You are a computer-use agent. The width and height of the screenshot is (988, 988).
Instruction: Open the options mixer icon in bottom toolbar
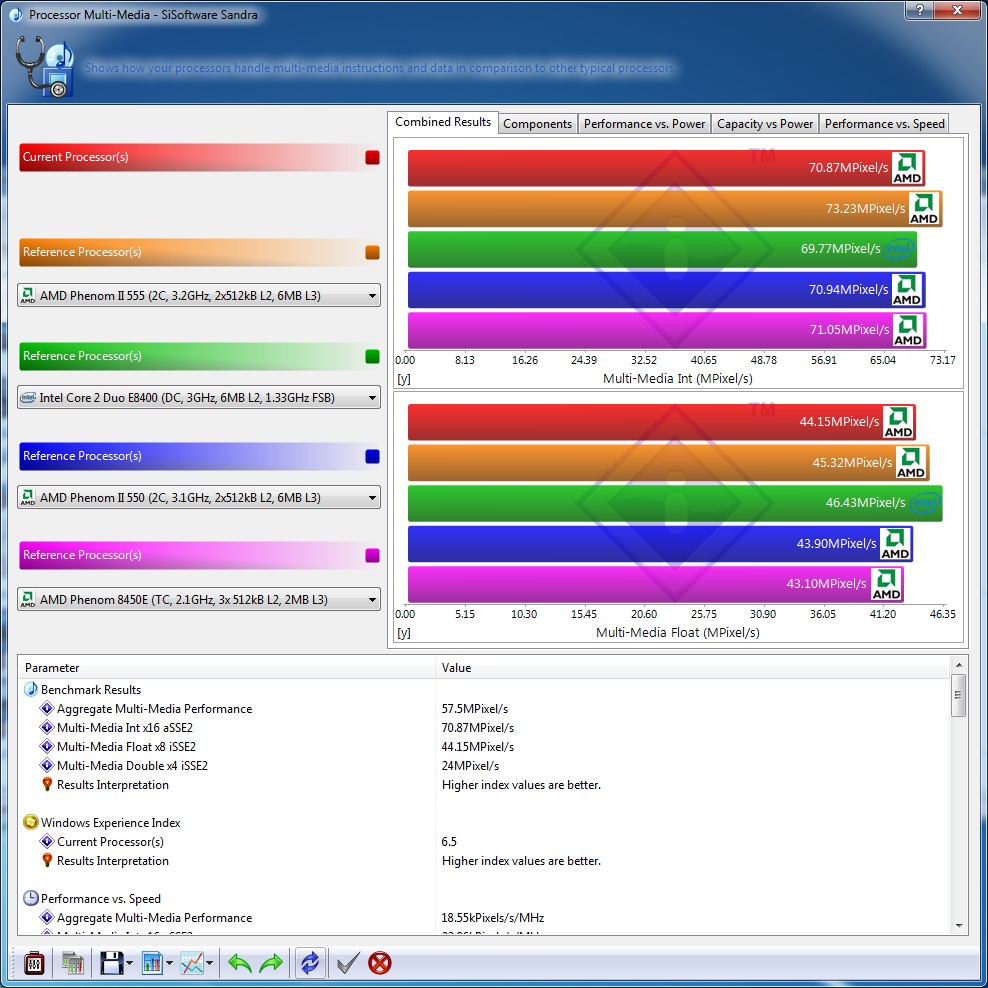click(x=34, y=963)
